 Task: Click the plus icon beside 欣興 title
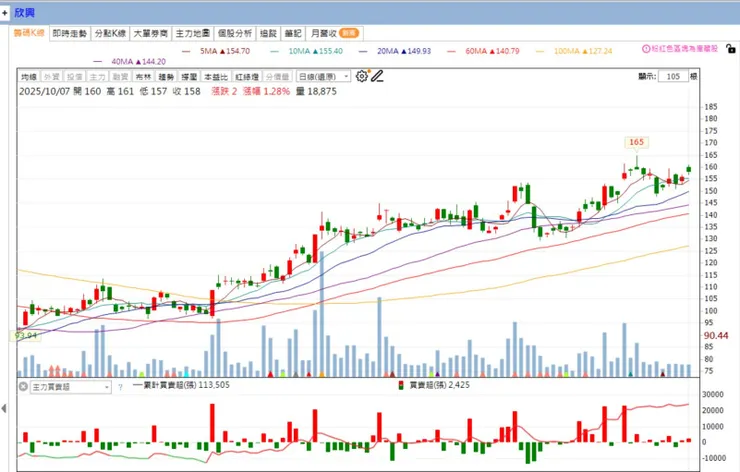coord(5,13)
